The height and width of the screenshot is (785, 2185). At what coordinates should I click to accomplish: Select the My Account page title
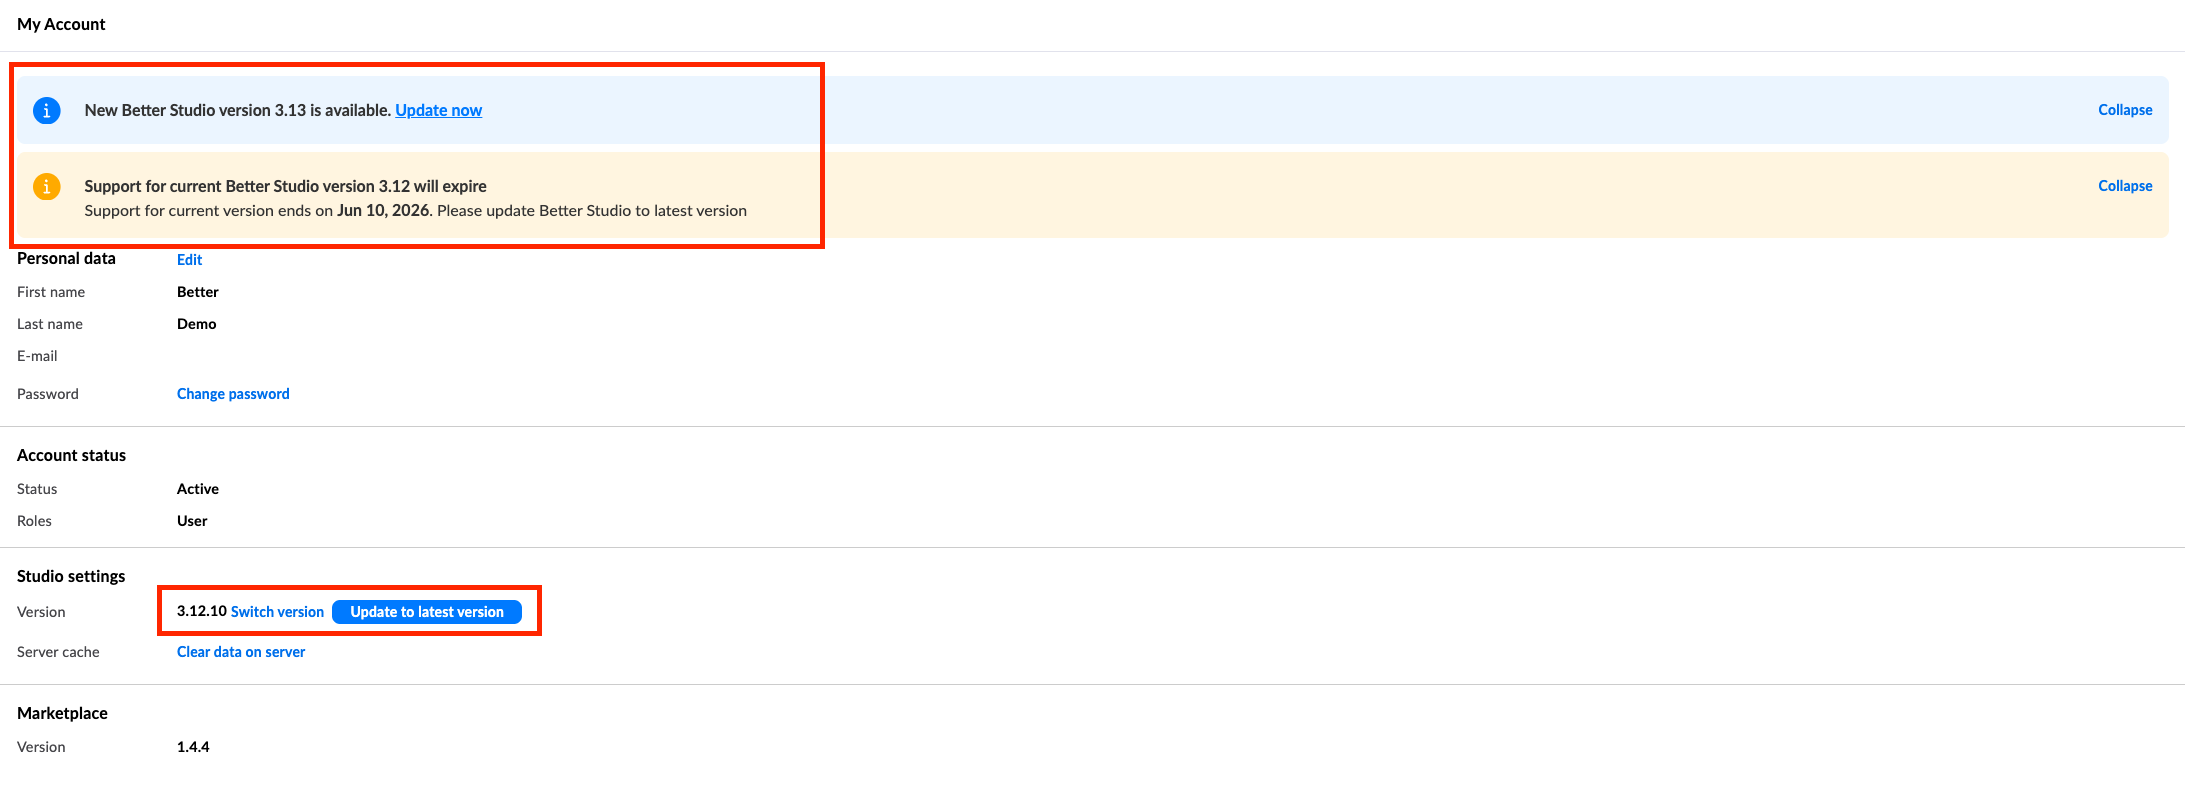[x=61, y=24]
